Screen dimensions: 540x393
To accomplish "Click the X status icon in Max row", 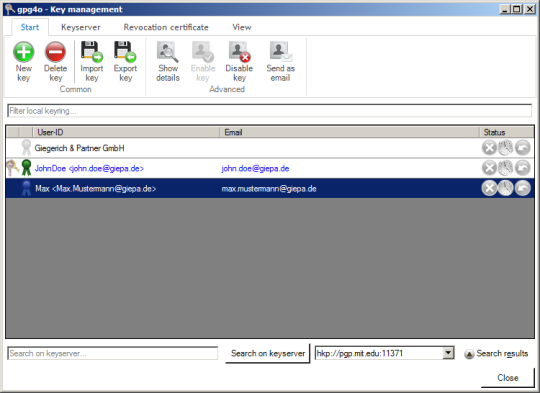I will [x=489, y=188].
